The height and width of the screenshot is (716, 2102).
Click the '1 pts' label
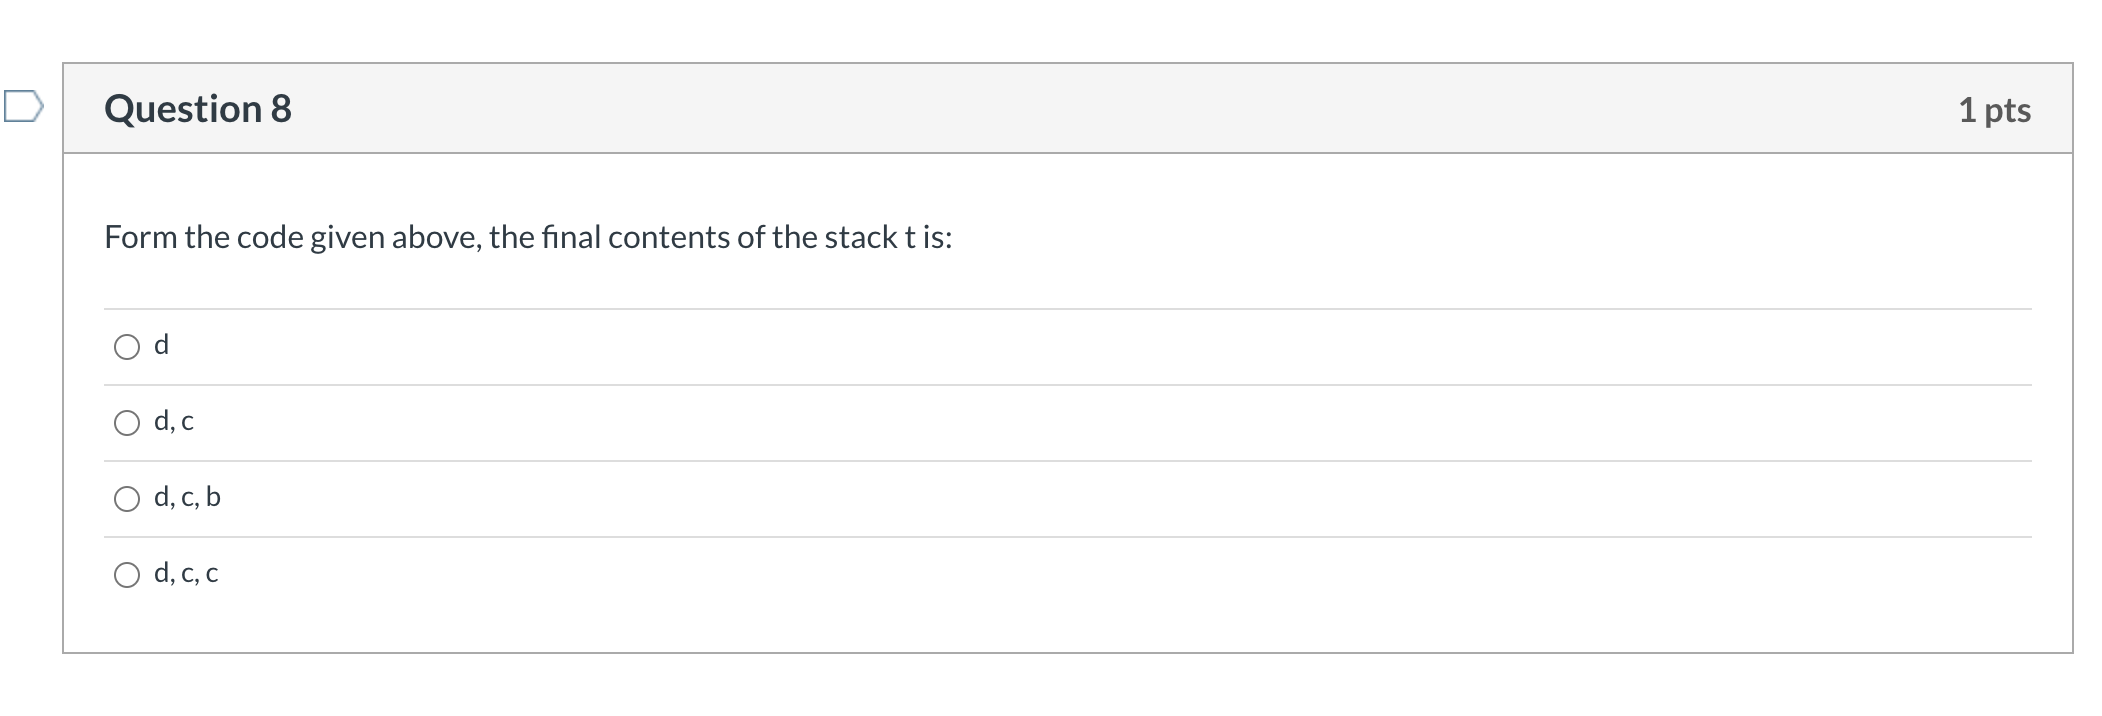point(1995,110)
